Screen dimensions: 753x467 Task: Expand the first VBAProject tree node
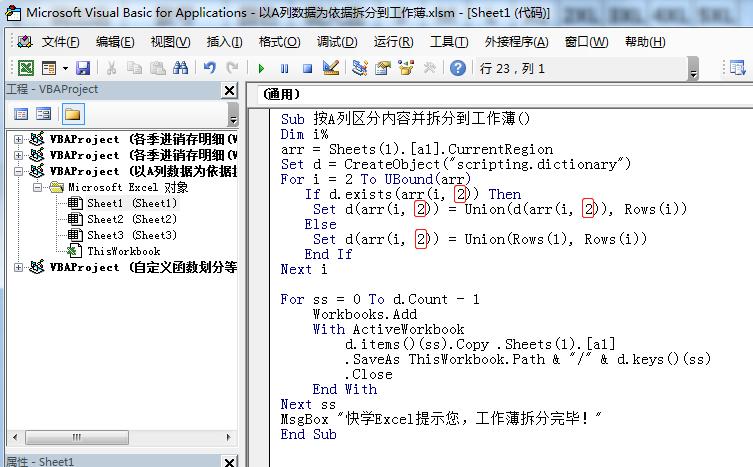click(19, 139)
